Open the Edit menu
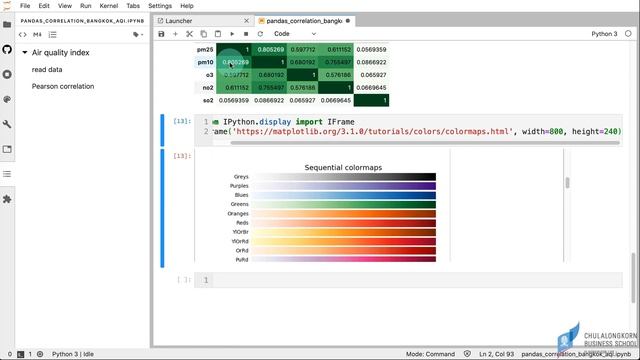This screenshot has height=360, width=640. 44,6
